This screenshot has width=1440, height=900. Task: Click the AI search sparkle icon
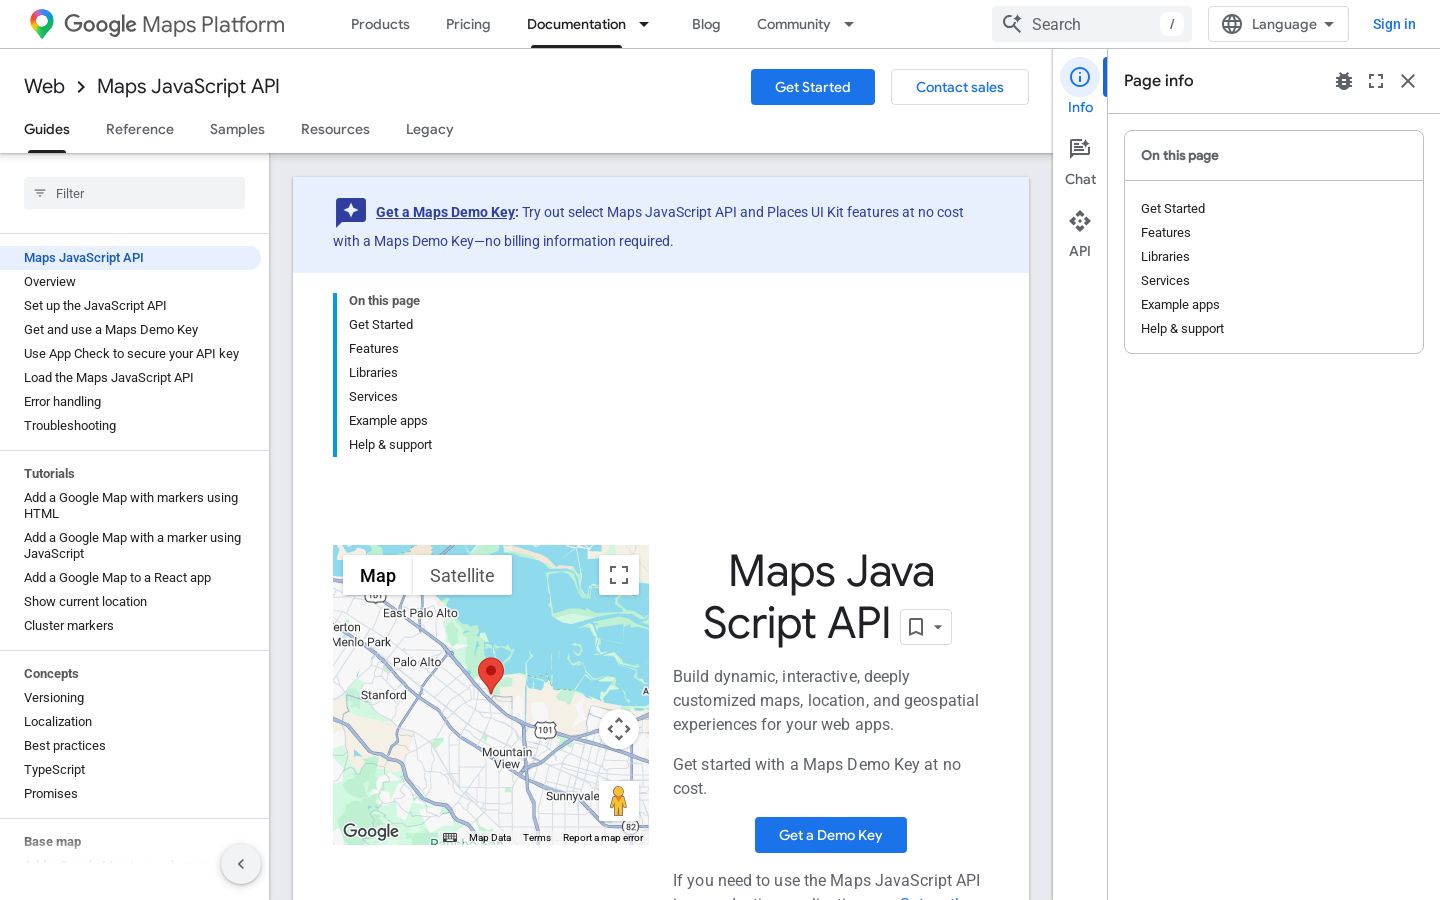coord(1012,24)
